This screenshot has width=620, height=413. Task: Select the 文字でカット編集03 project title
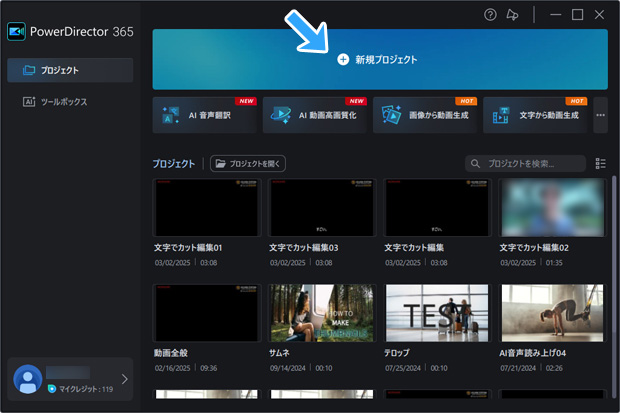click(304, 248)
